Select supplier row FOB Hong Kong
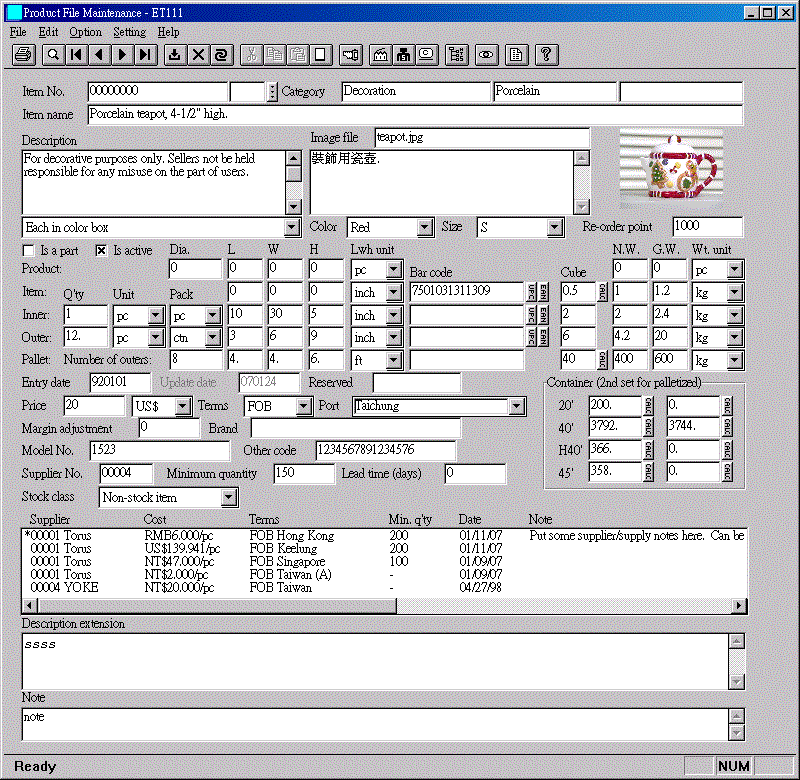Screen dimensions: 800x780 click(x=385, y=536)
